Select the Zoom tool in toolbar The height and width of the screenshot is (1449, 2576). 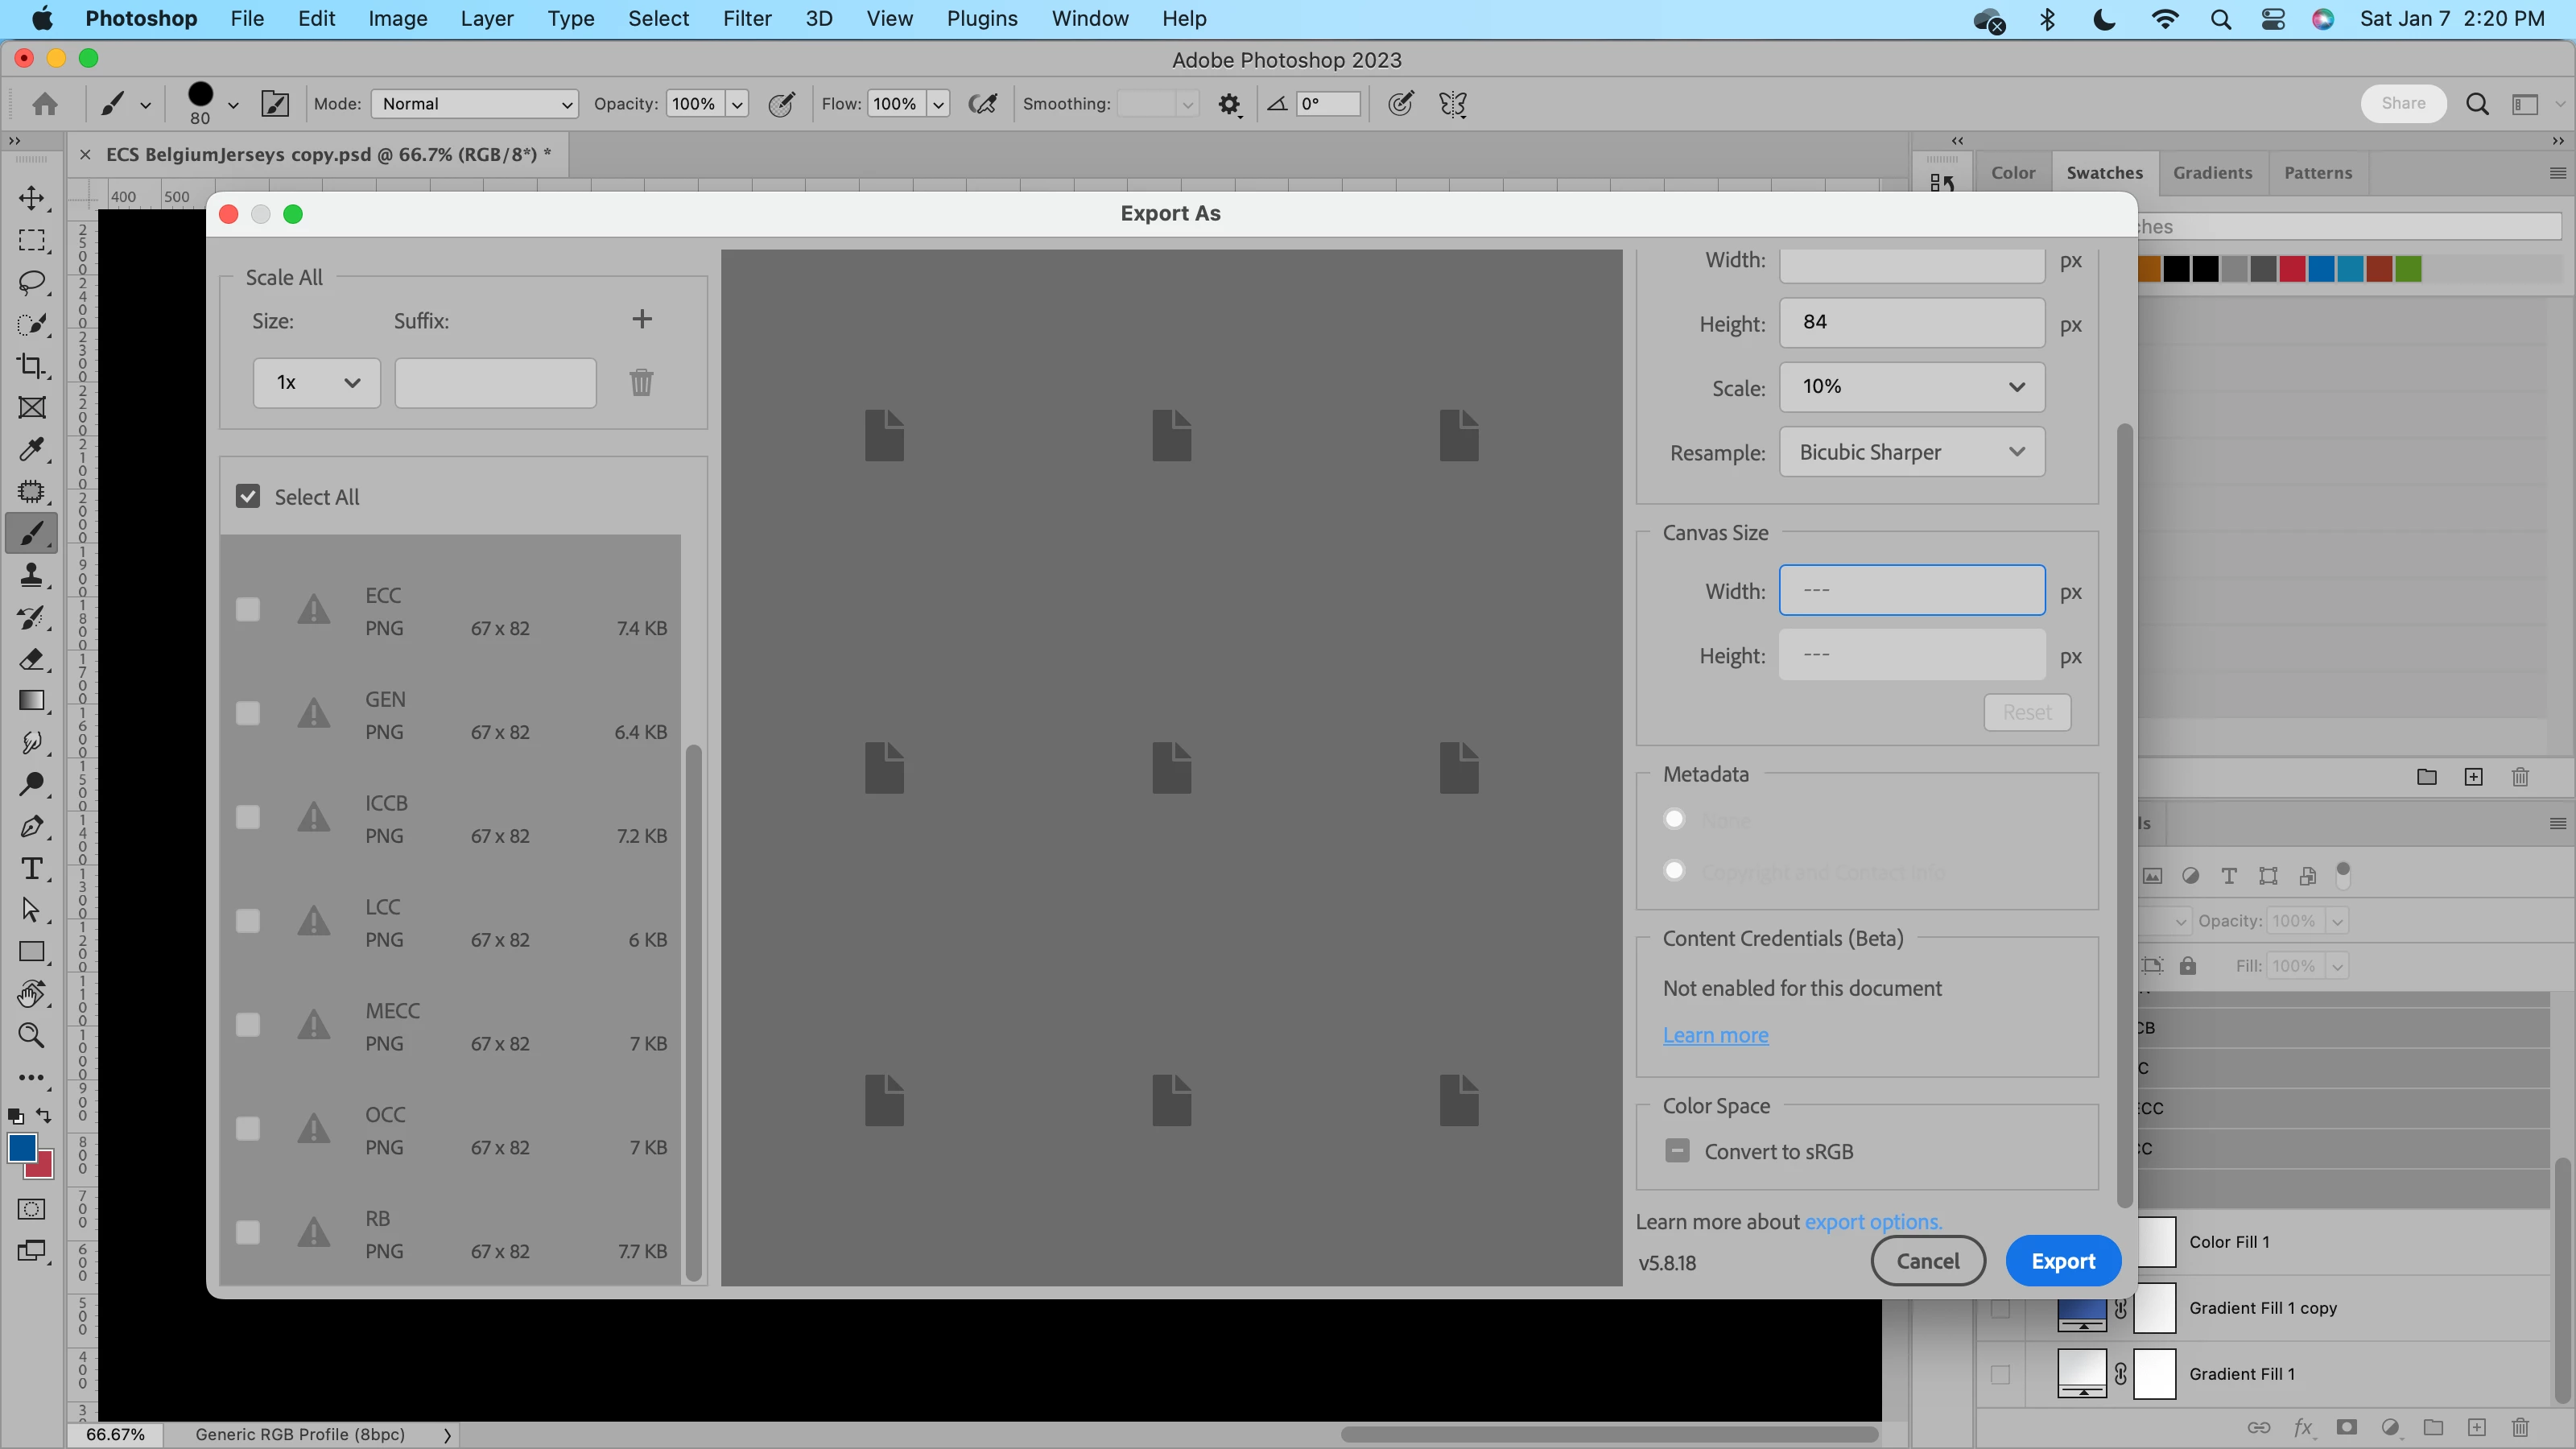click(32, 1036)
